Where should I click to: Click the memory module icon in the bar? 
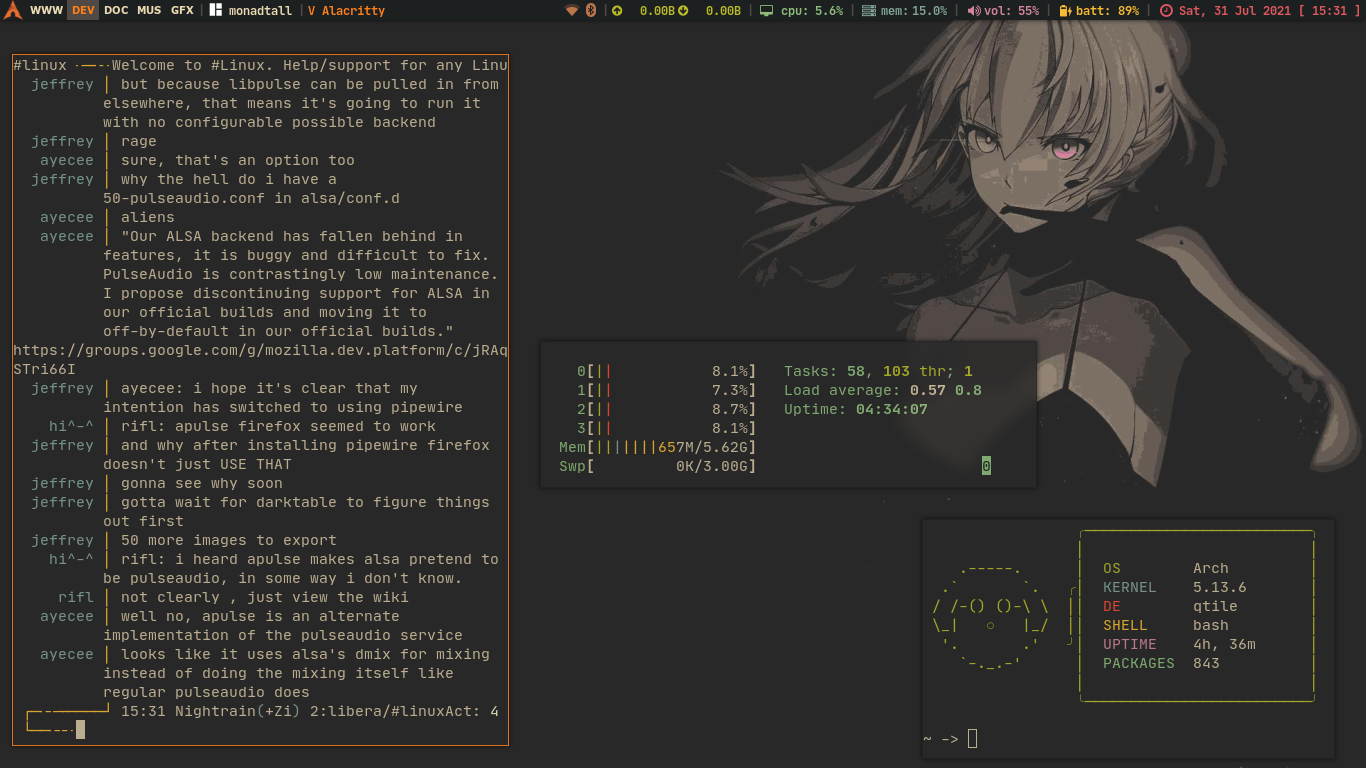click(x=868, y=10)
